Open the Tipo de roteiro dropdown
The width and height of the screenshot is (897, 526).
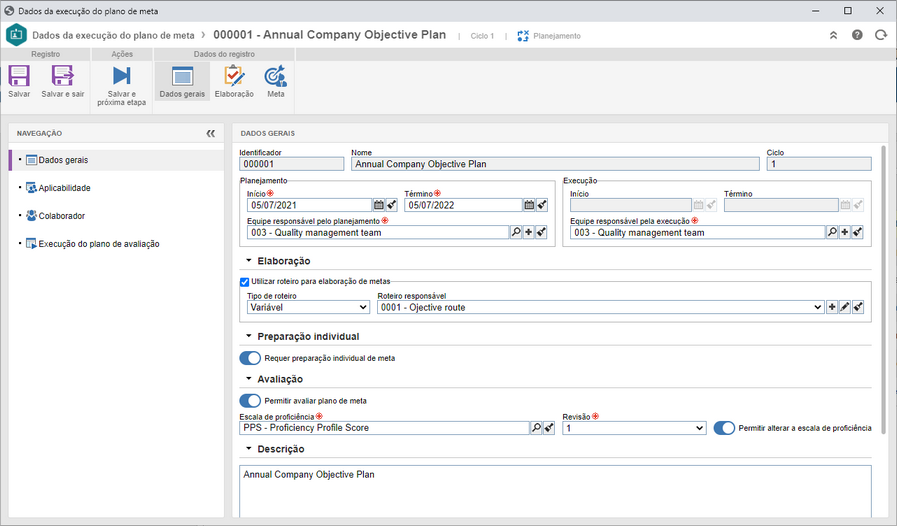coord(308,307)
